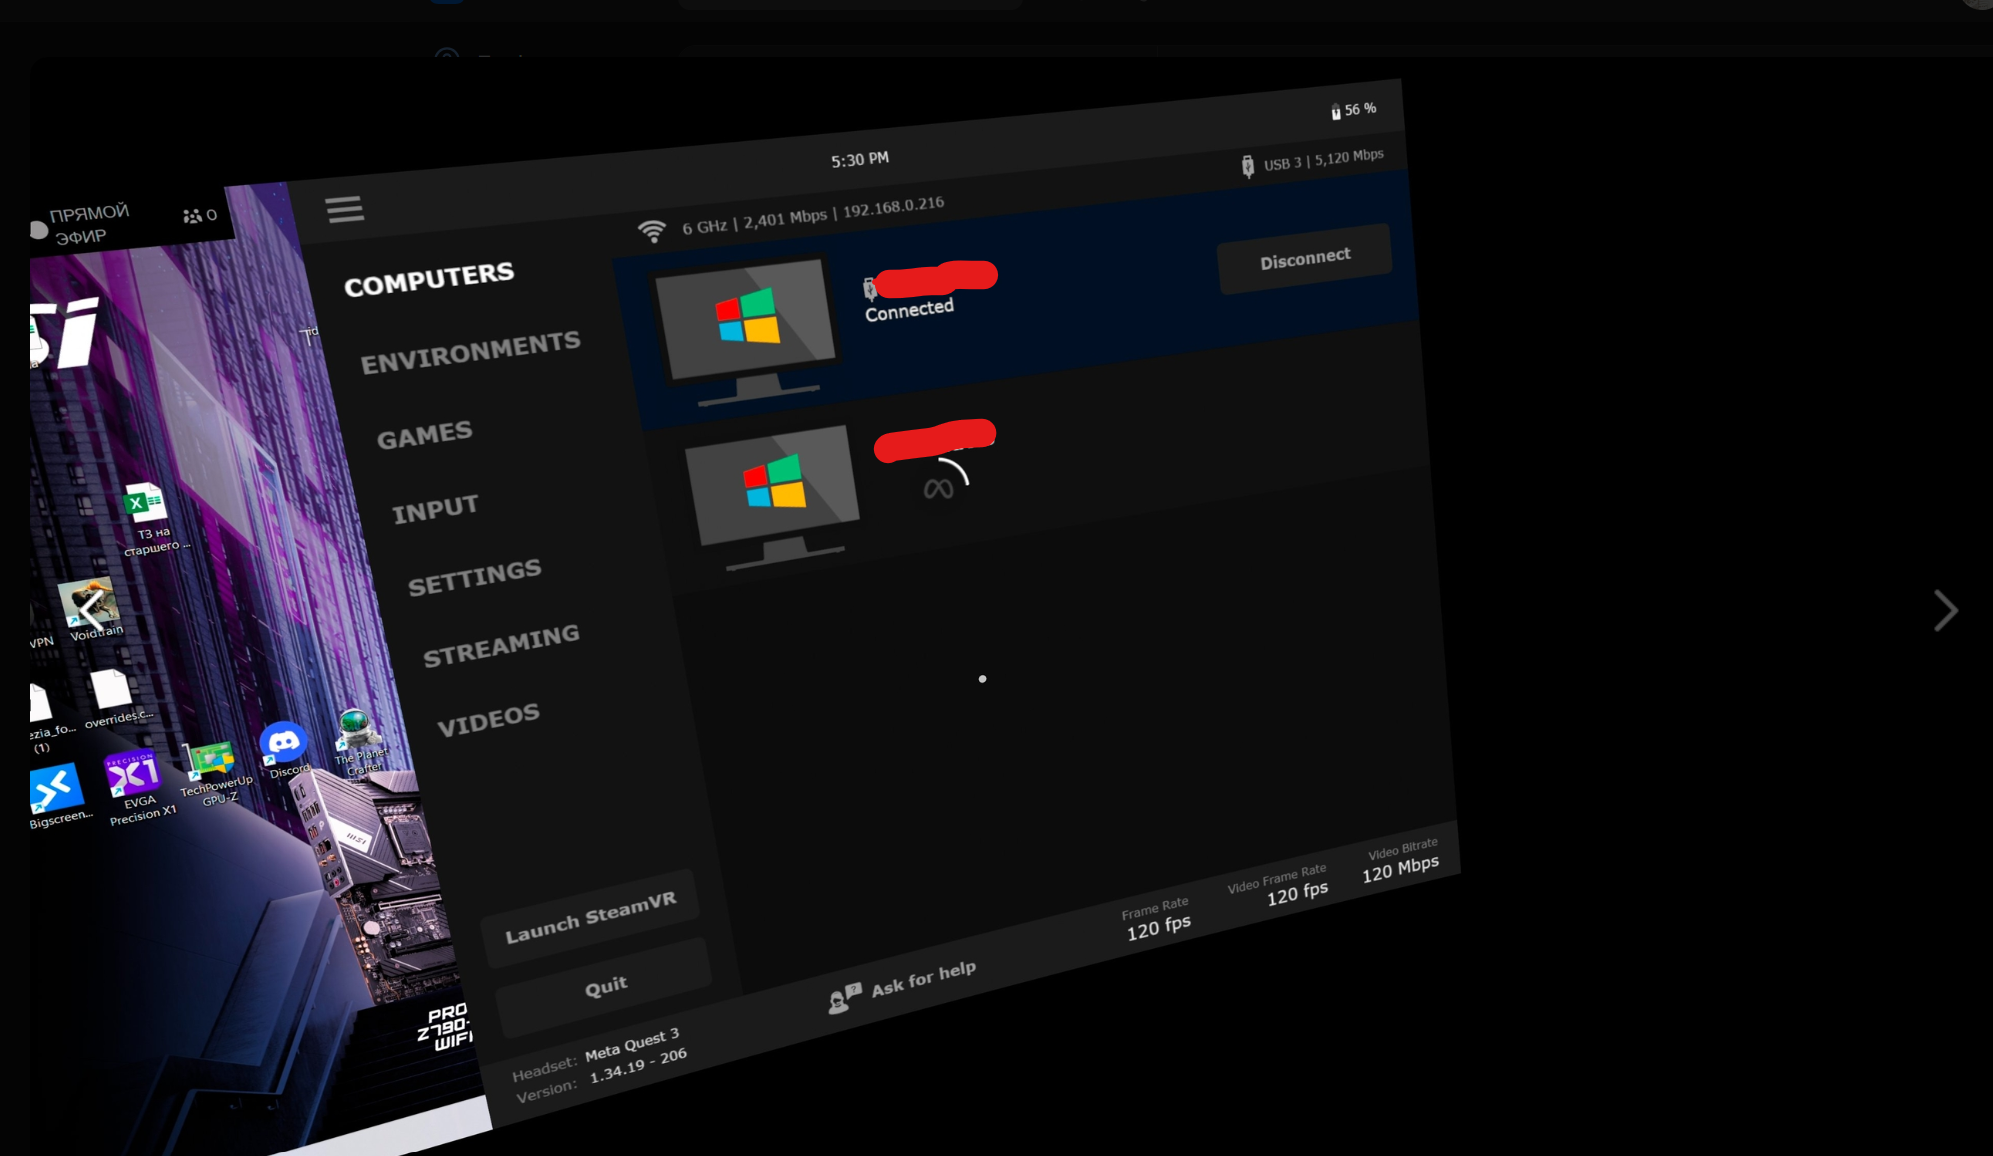
Task: Click the 56 % battery reading
Action: tap(1360, 109)
